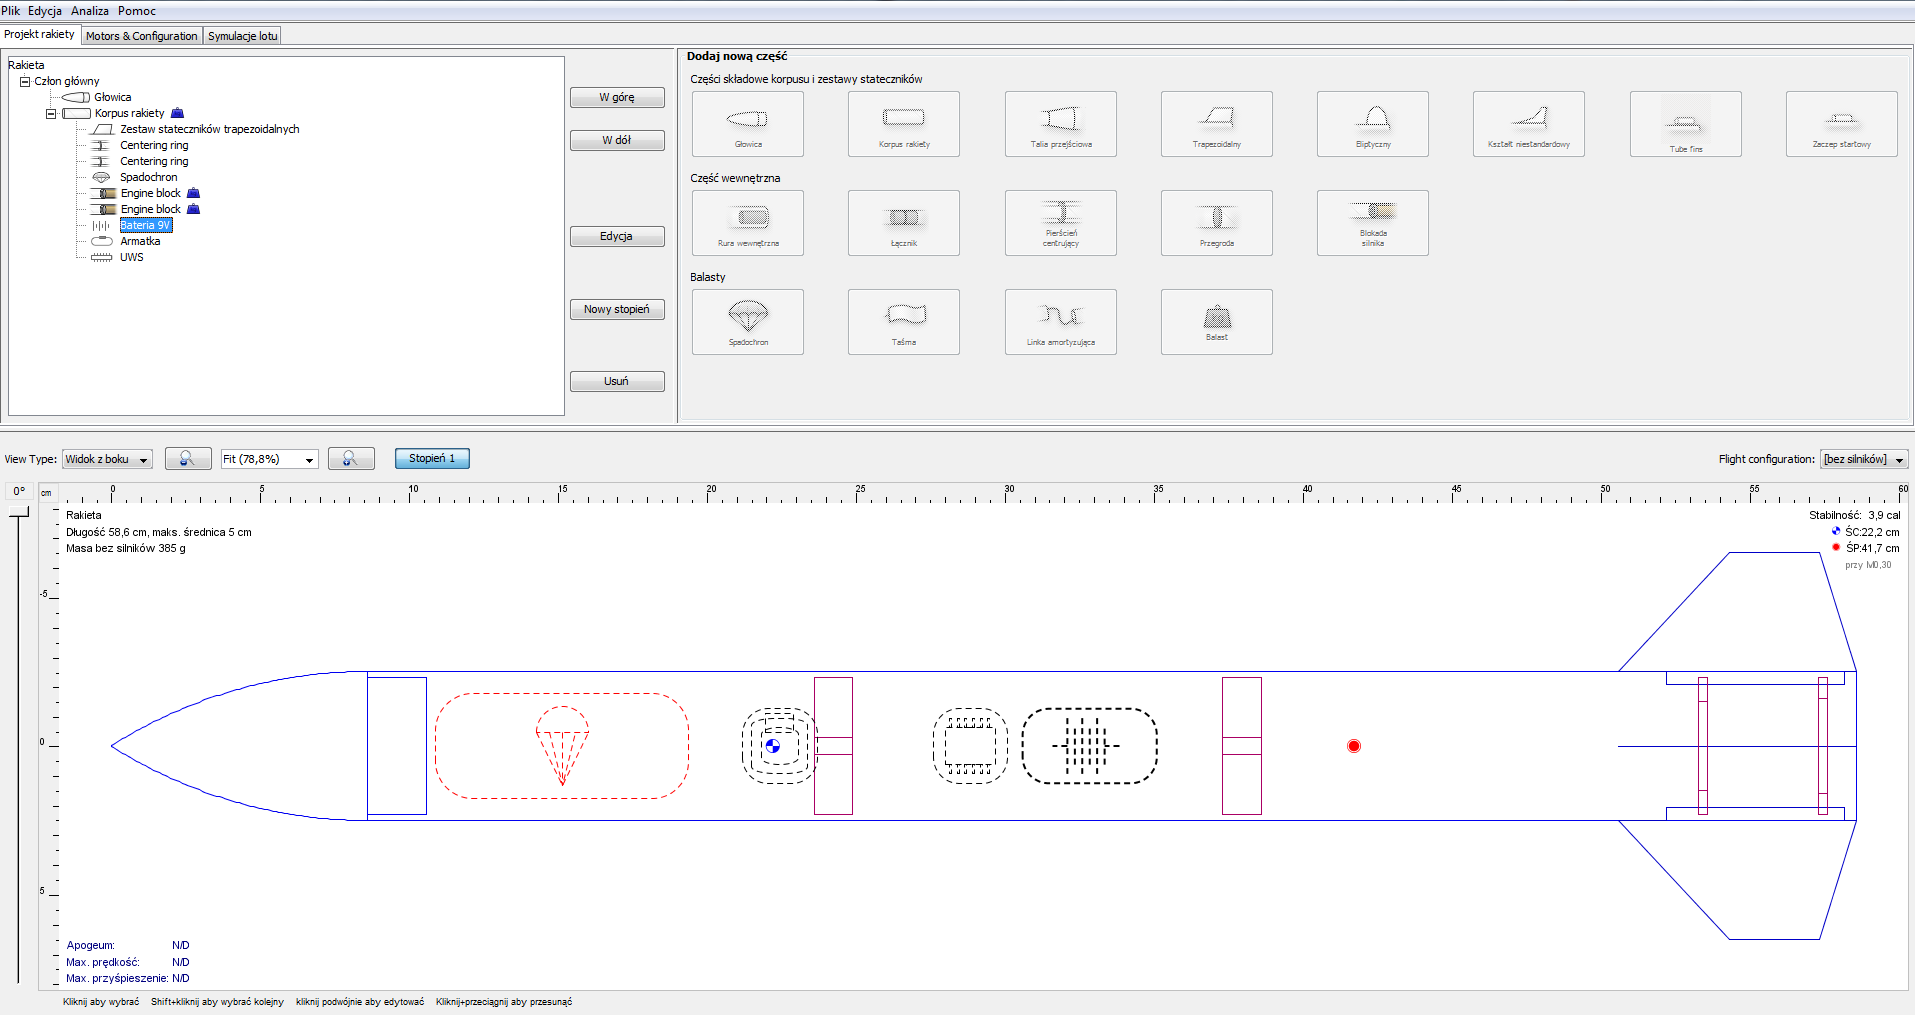Screen dimensions: 1915x1015
Task: Open the Flight configuration dropdown
Action: point(1863,459)
